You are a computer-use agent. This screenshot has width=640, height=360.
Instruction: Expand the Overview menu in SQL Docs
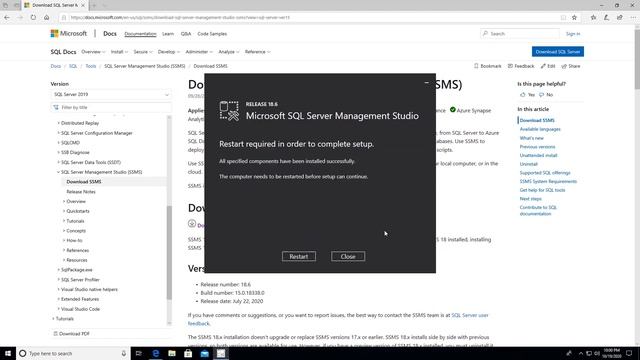point(93,52)
